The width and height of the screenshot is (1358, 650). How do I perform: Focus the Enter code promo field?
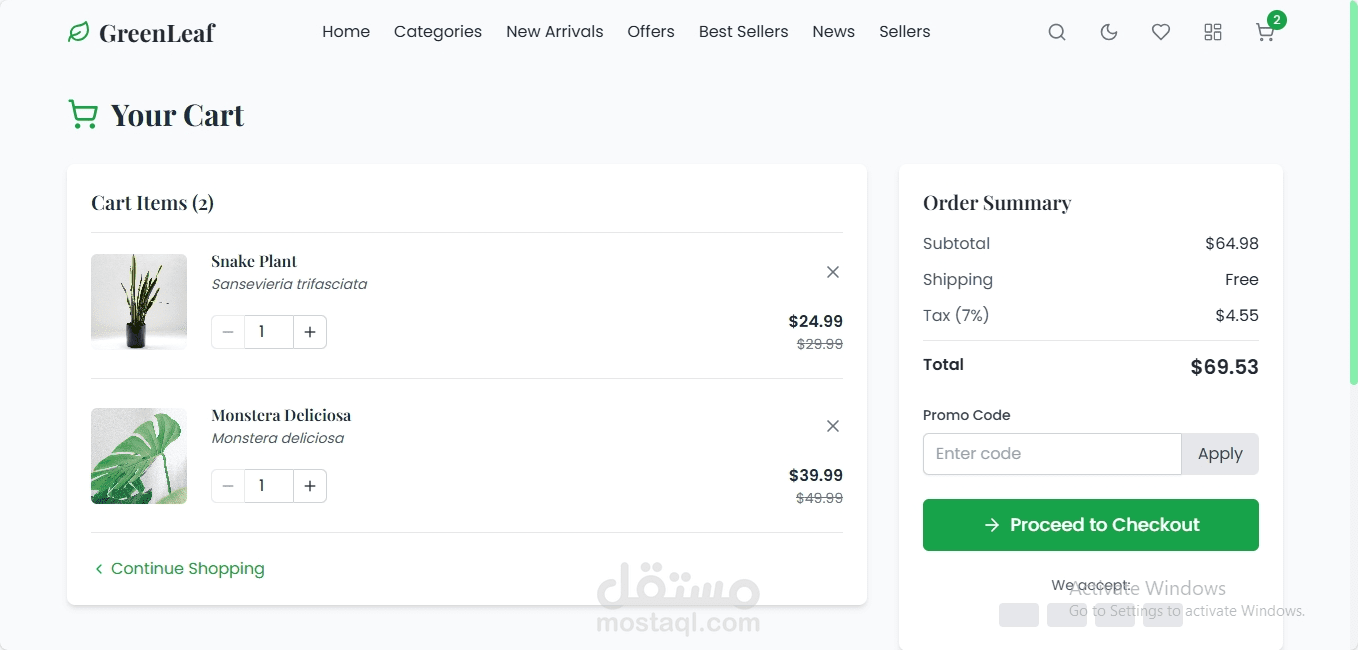(1052, 454)
